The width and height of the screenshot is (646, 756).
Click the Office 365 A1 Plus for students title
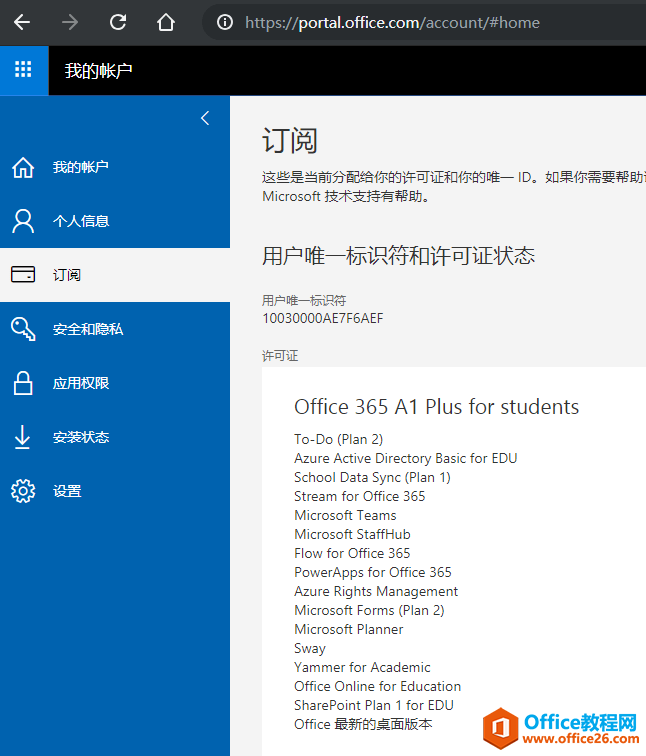coord(436,407)
